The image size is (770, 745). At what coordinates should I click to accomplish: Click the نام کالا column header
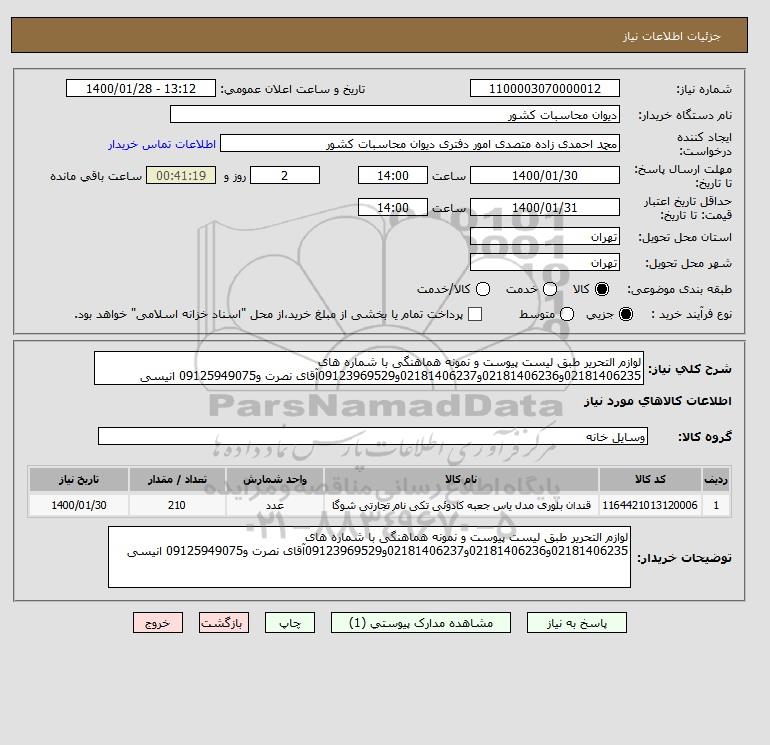click(x=461, y=479)
